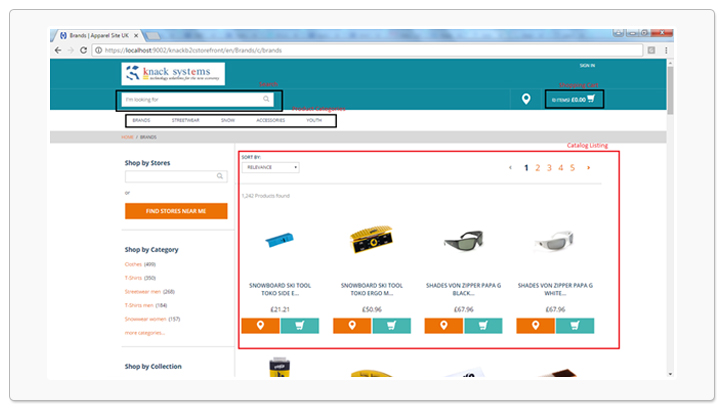Image resolution: width=724 pixels, height=410 pixels.
Task: Go to results page 3
Action: [549, 168]
